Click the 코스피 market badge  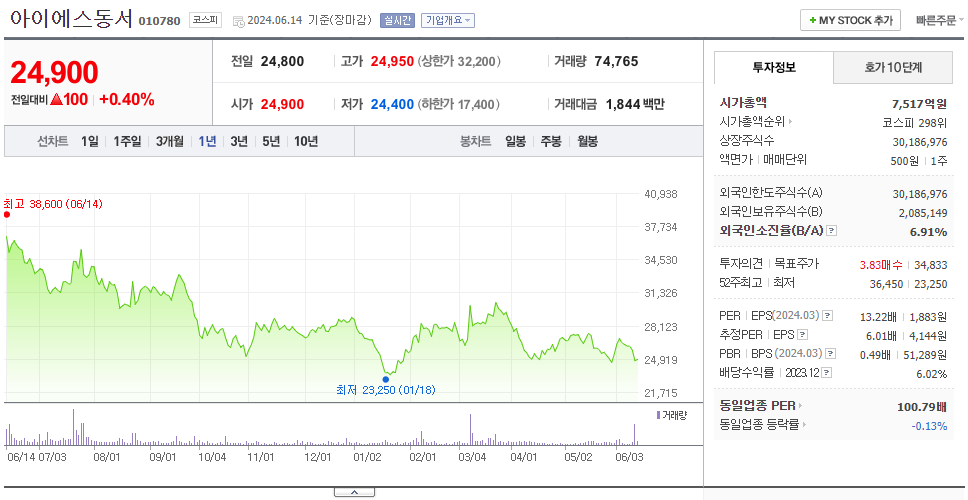click(x=206, y=20)
